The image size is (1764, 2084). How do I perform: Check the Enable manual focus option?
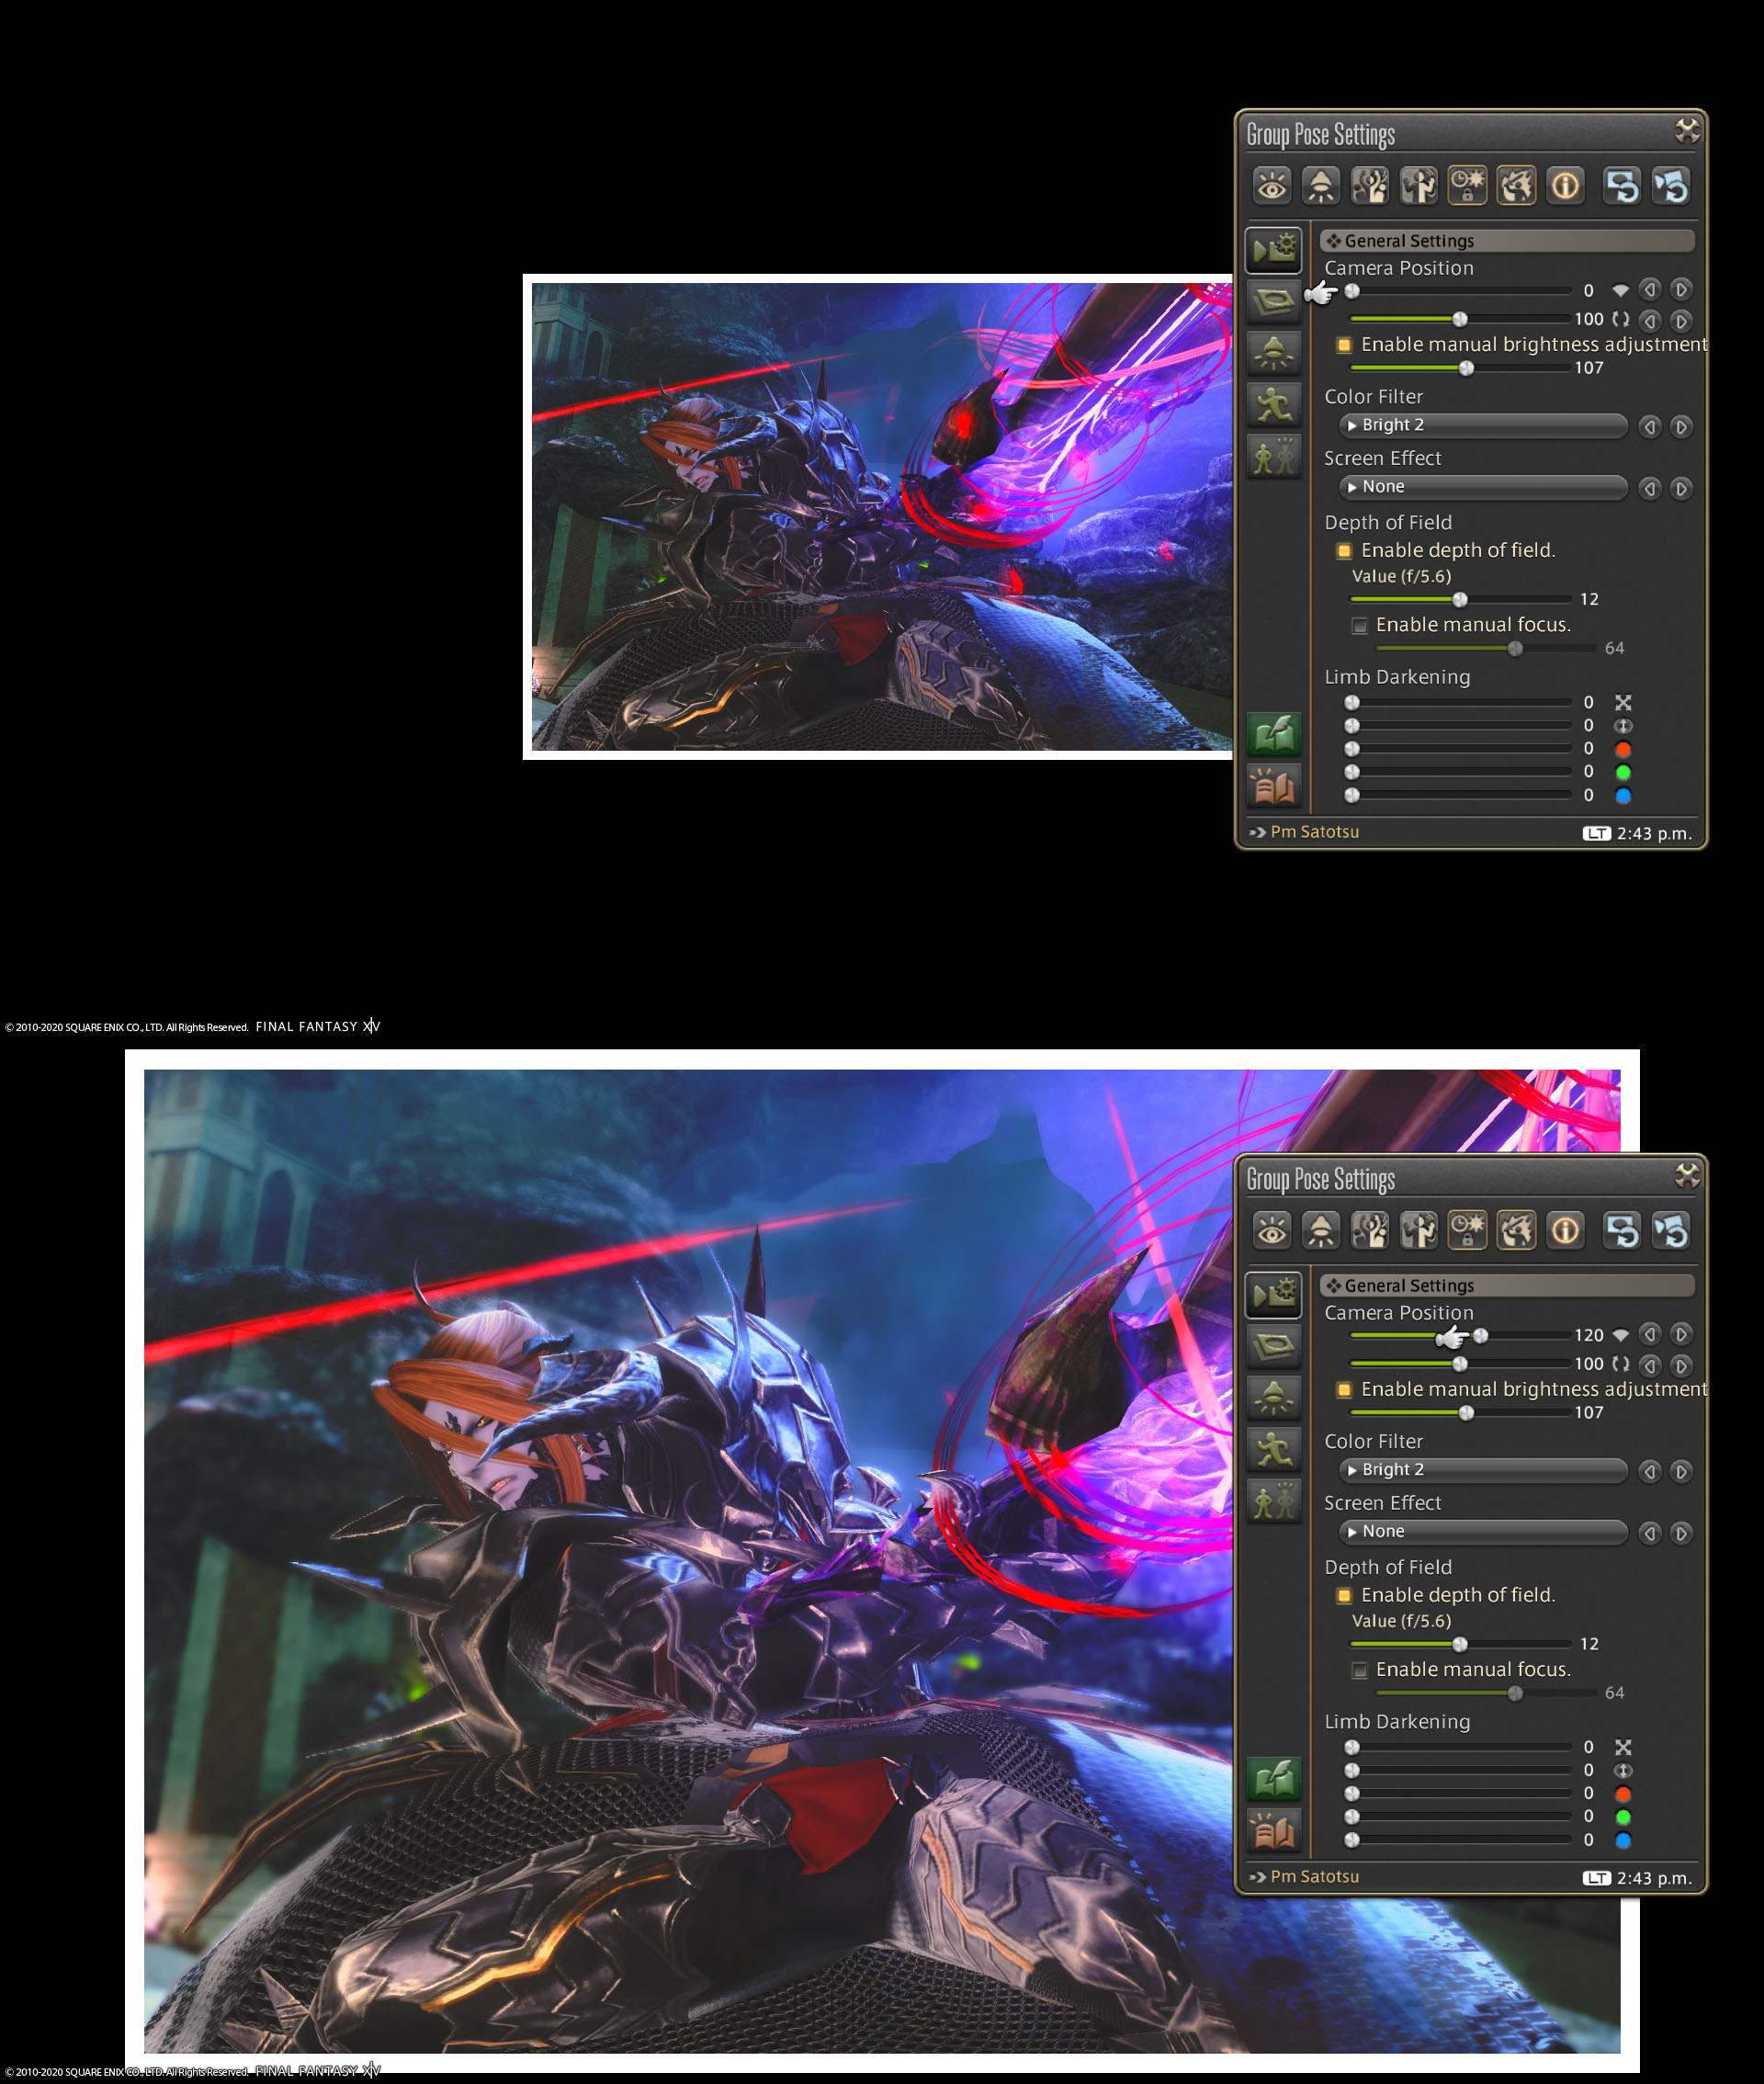click(1360, 624)
